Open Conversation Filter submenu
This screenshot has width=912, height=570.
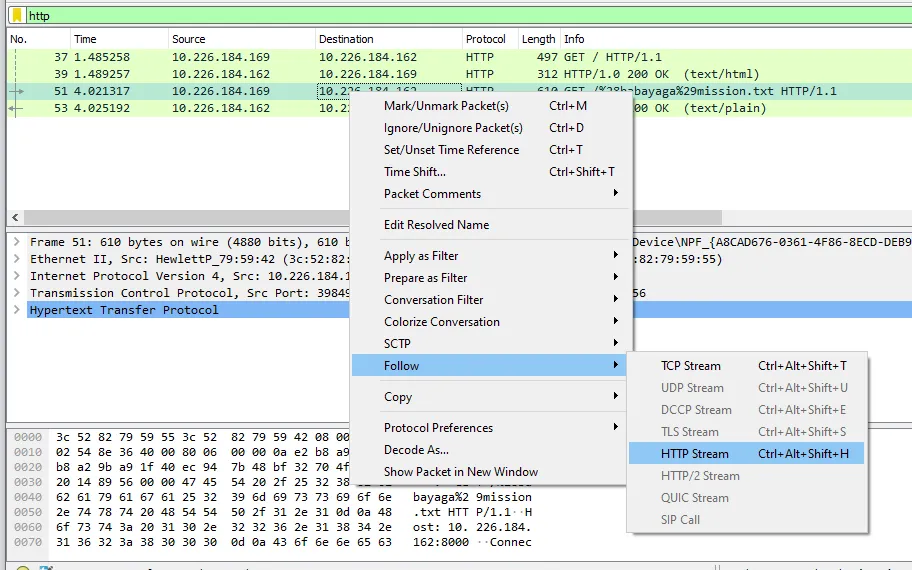pos(490,300)
